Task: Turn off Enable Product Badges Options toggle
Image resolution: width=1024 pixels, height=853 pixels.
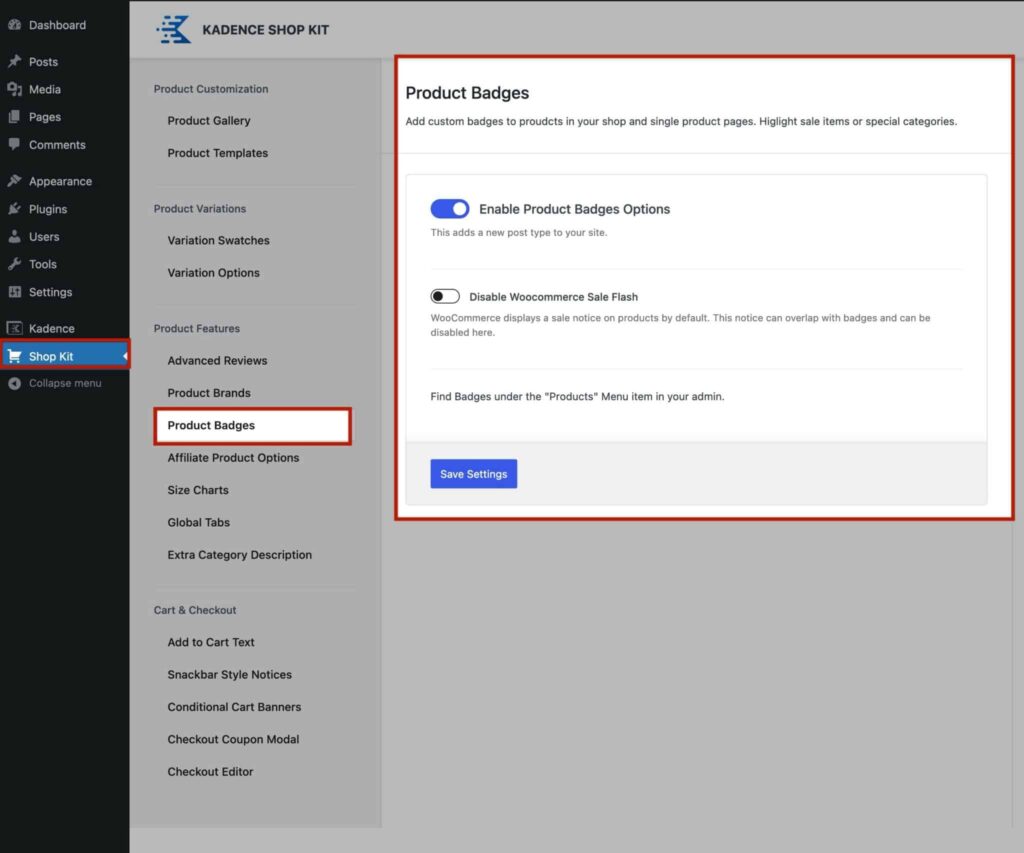Action: click(x=449, y=209)
